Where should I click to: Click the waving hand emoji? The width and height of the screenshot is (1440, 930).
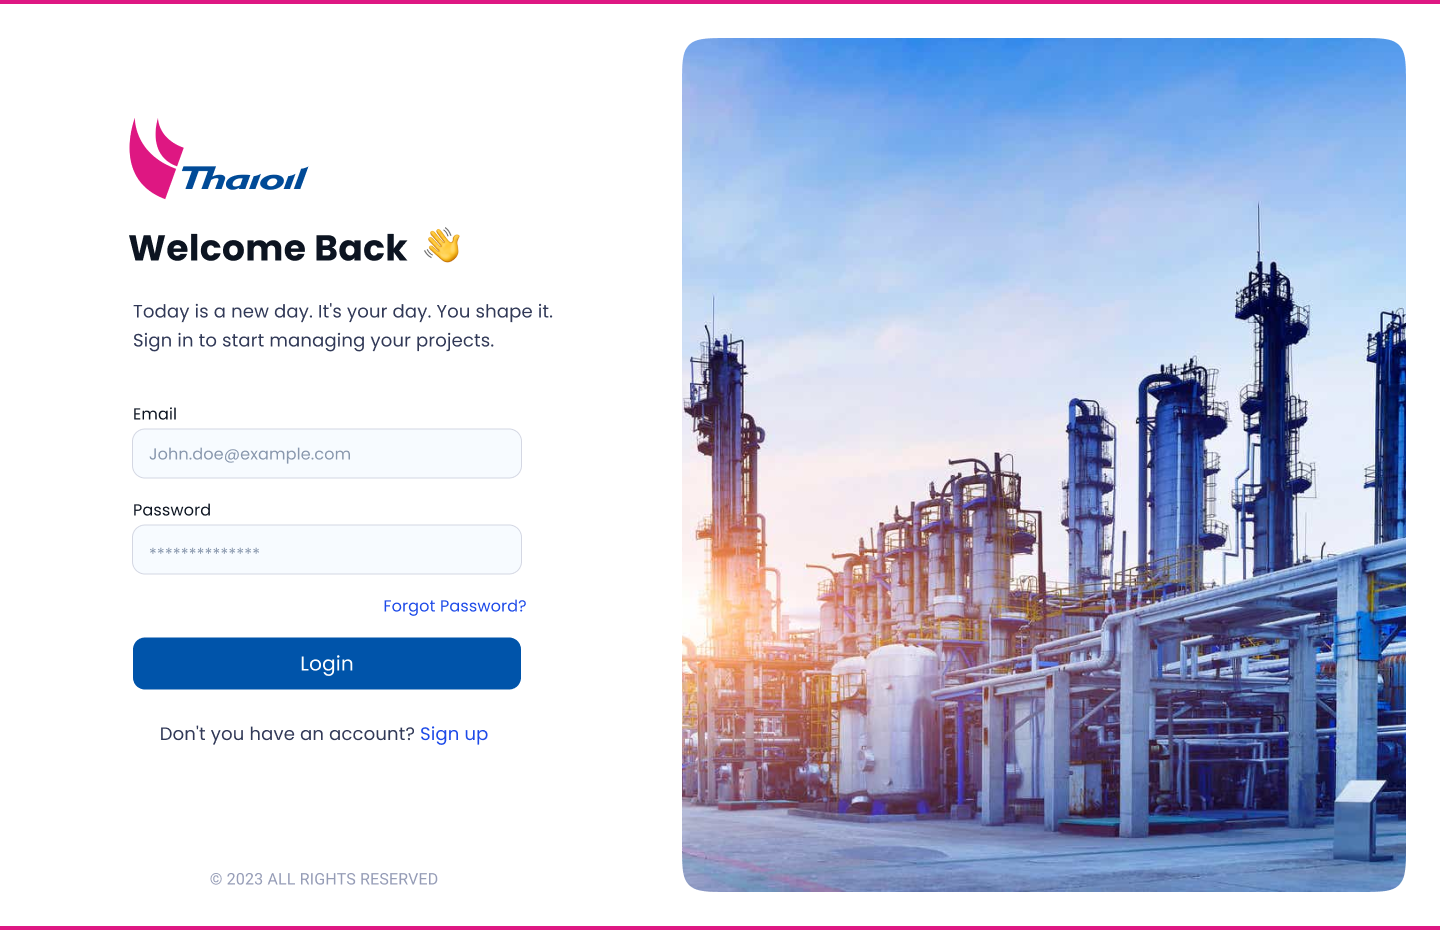pos(442,246)
